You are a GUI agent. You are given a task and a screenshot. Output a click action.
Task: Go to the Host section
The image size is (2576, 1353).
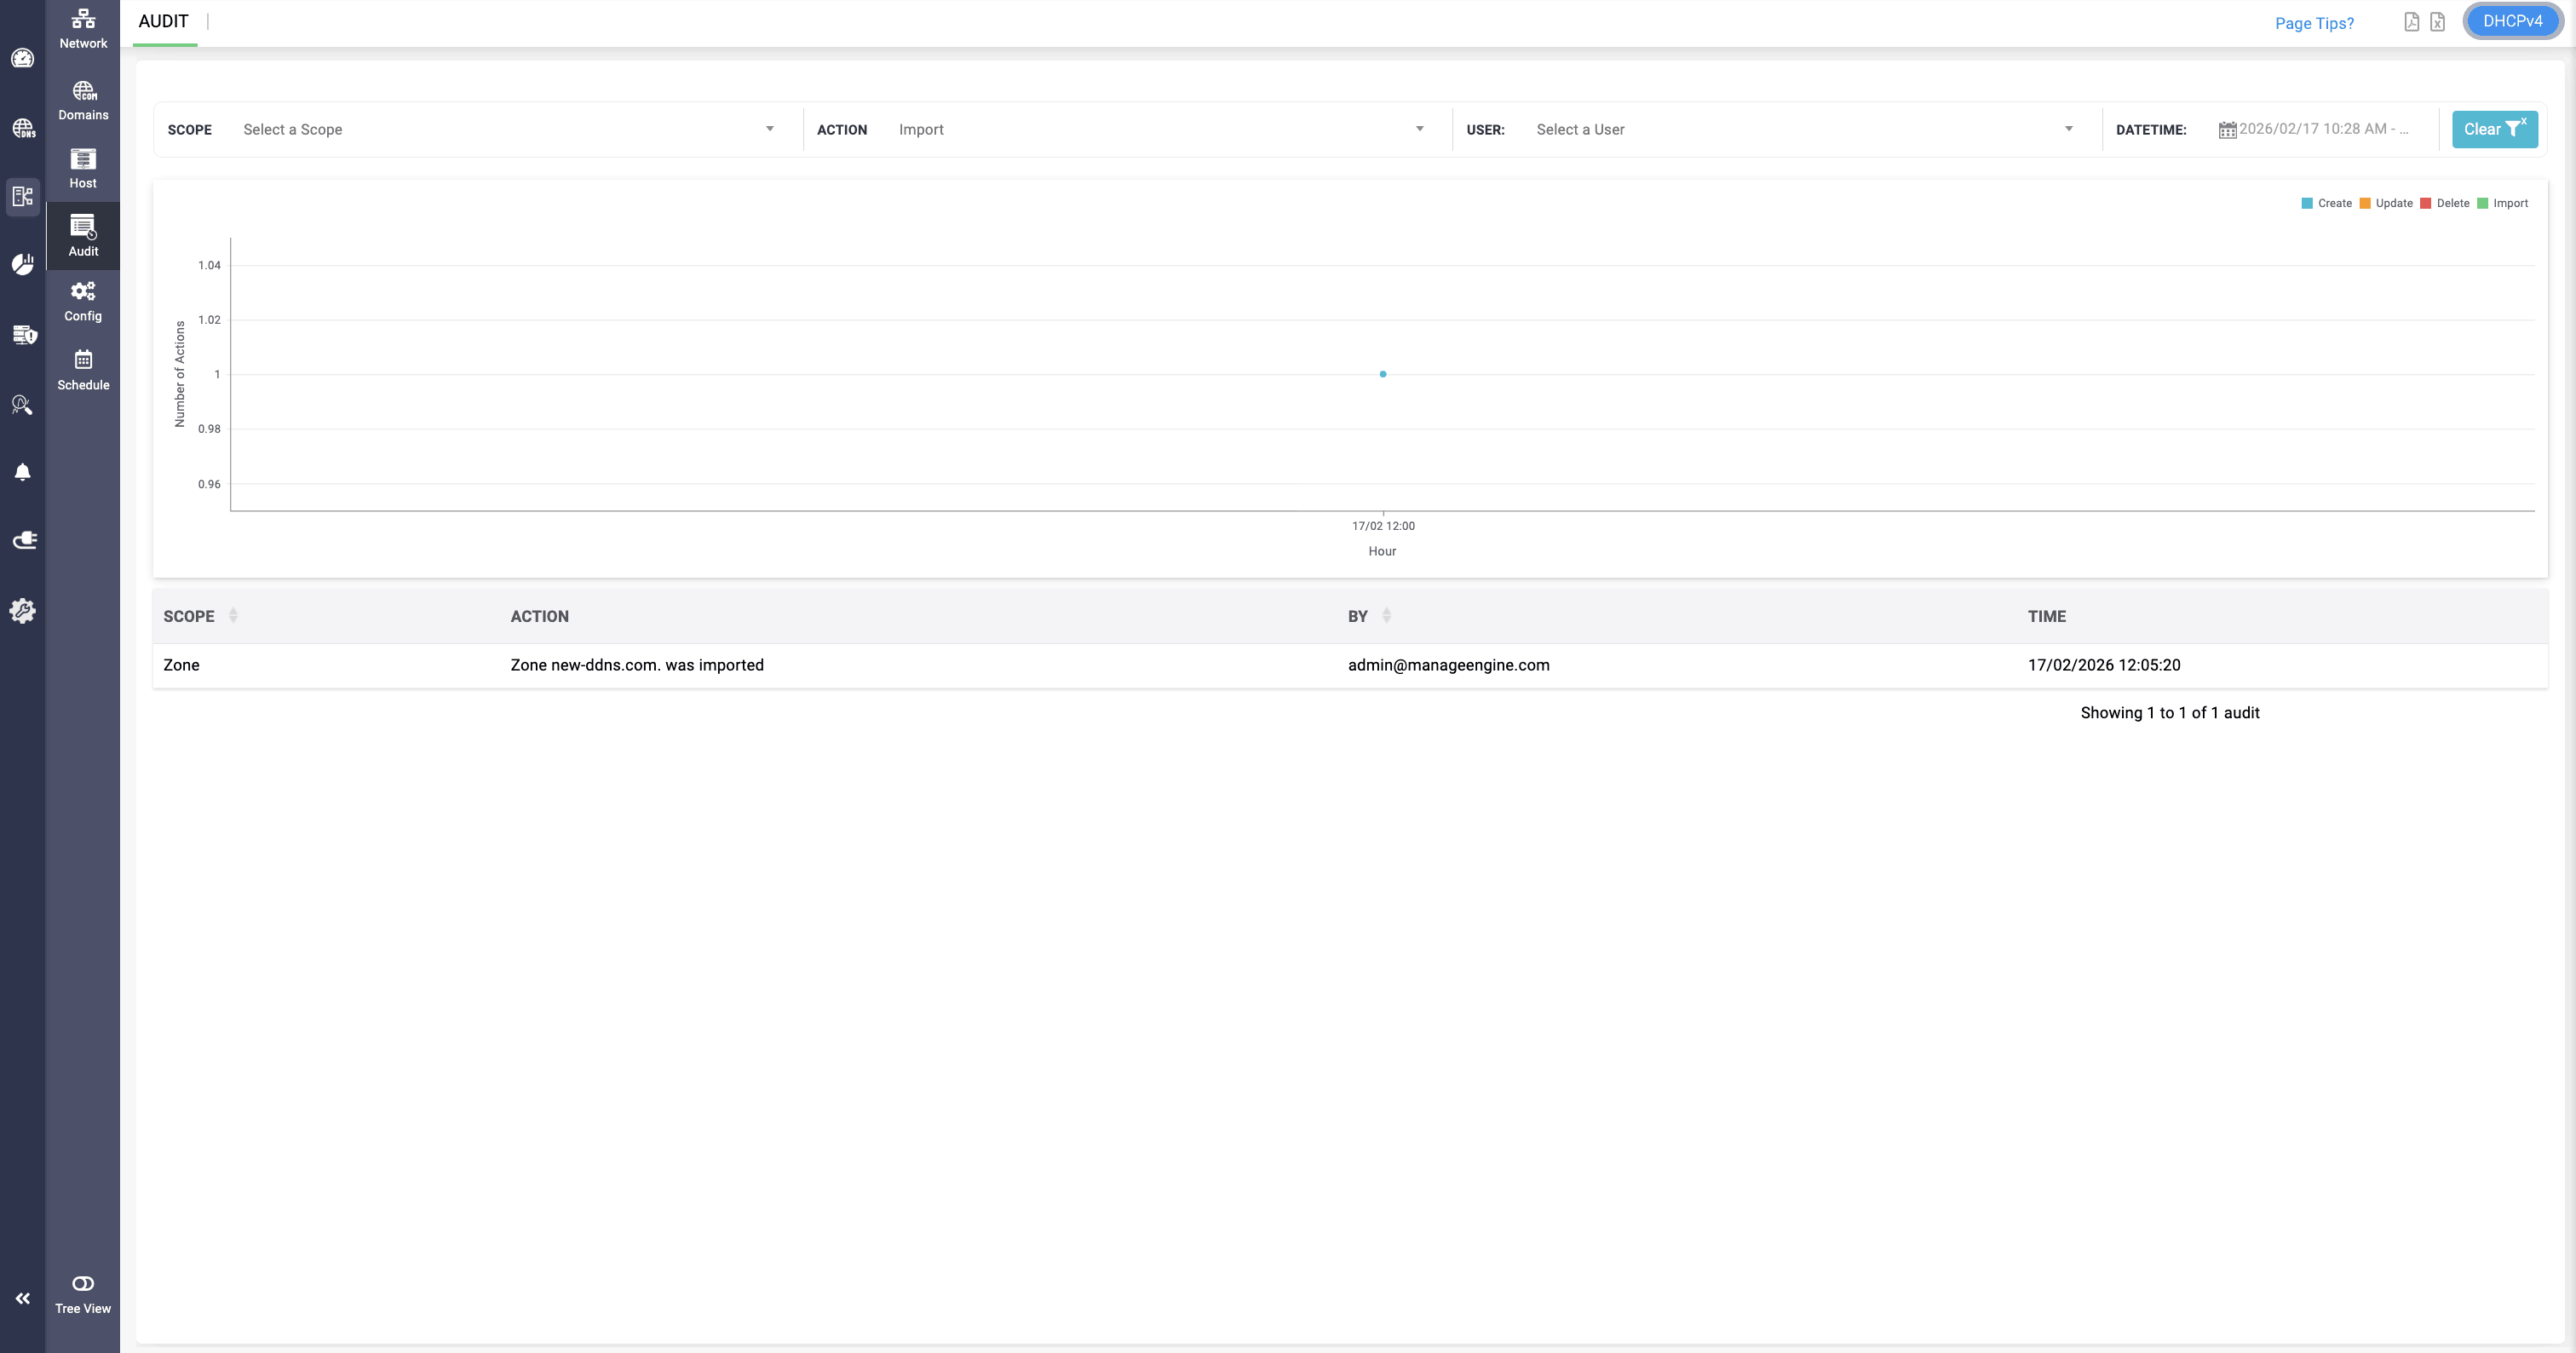click(x=83, y=168)
